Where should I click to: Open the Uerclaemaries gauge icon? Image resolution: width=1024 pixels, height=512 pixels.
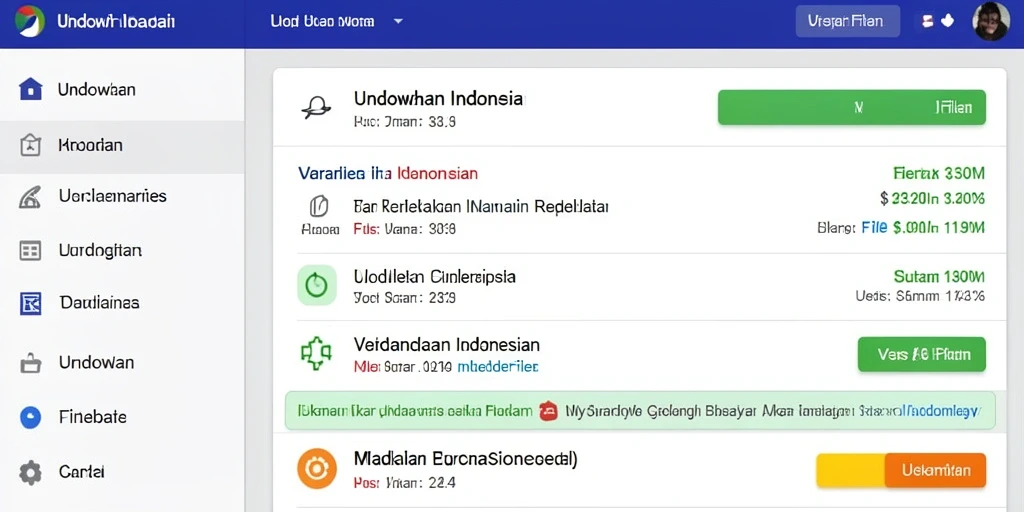[31, 197]
